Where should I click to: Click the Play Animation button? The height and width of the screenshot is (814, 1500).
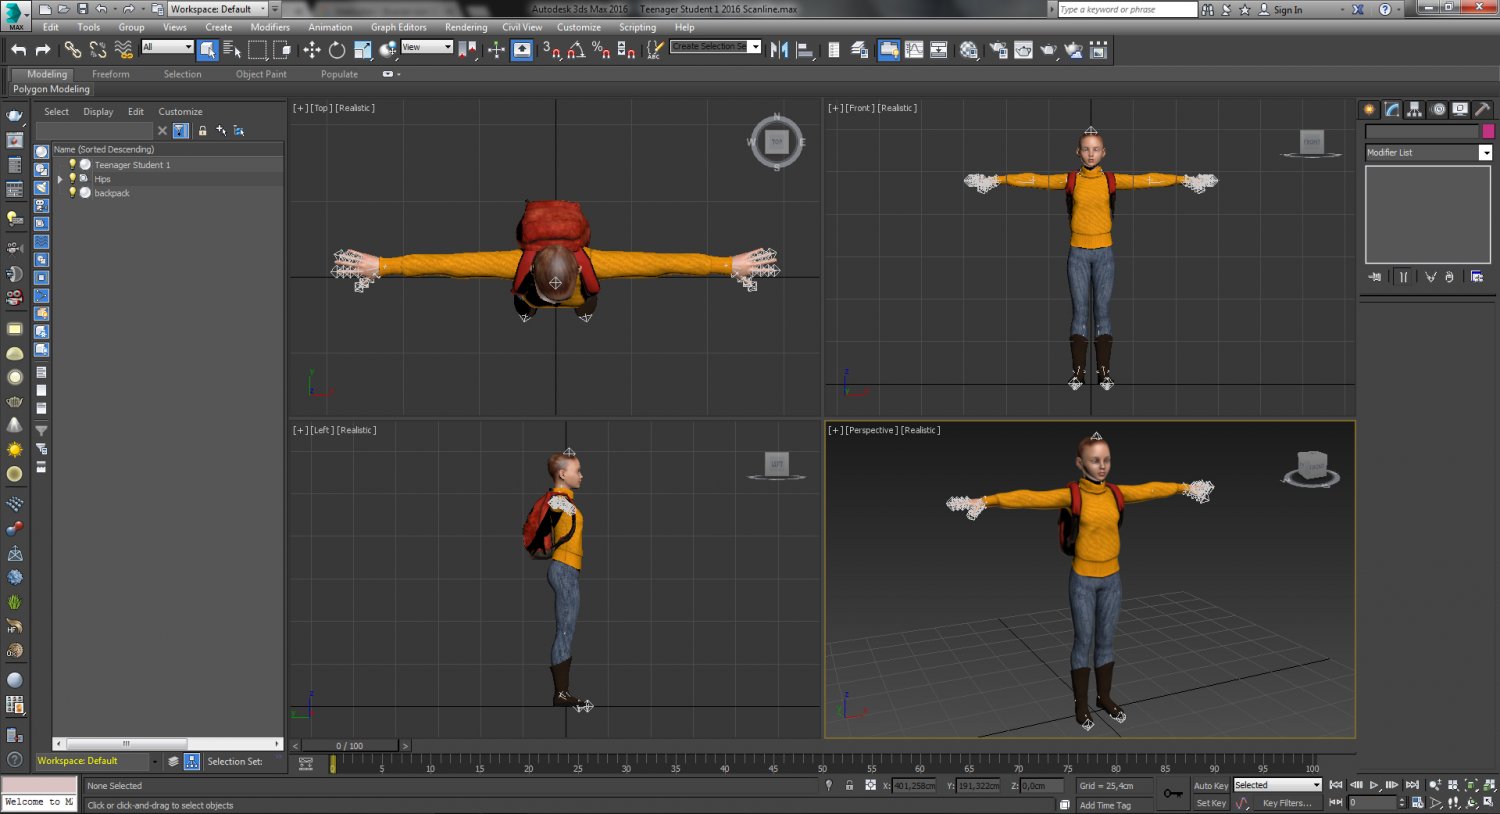(1374, 785)
